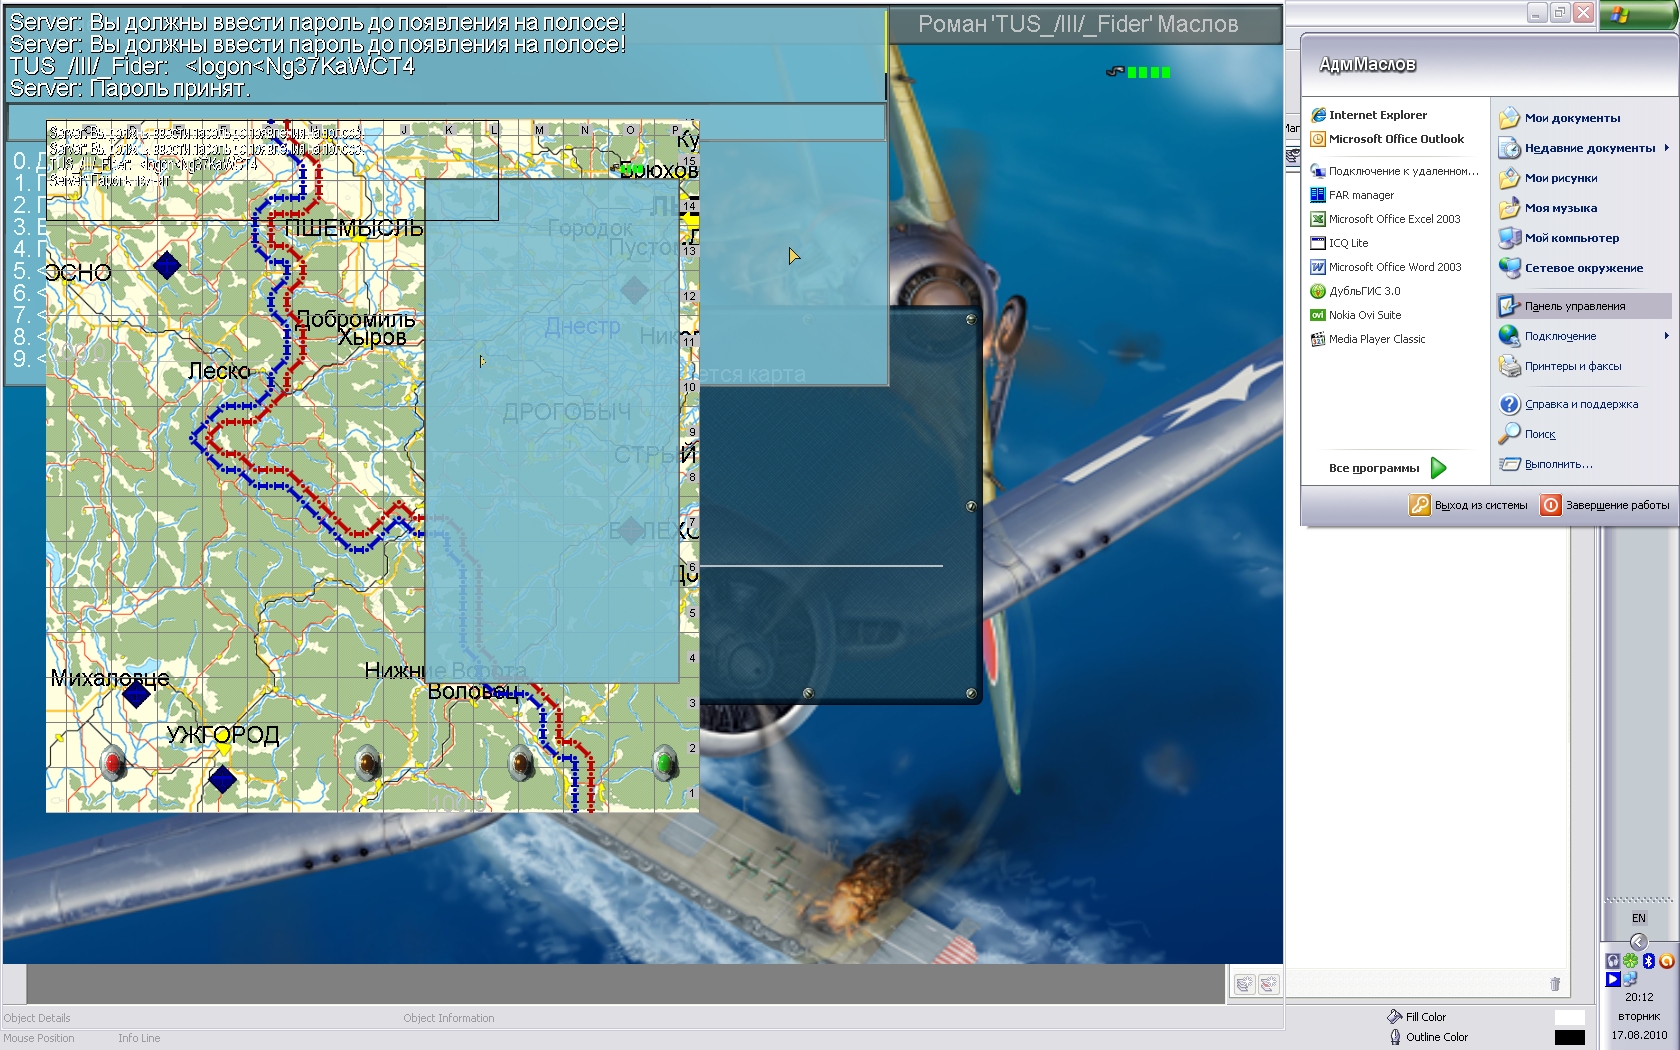Viewport: 1680px width, 1050px height.
Task: Click Завершение работы button
Action: (1605, 505)
